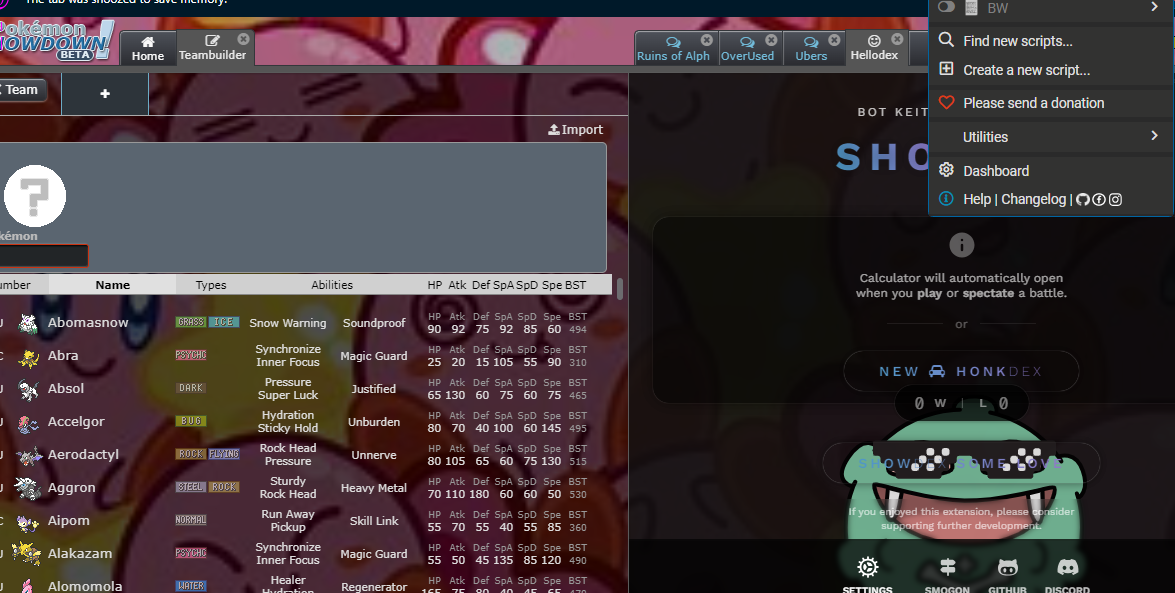The width and height of the screenshot is (1175, 593).
Task: Click the Pokémon list scrollbar thumb
Action: (x=620, y=289)
